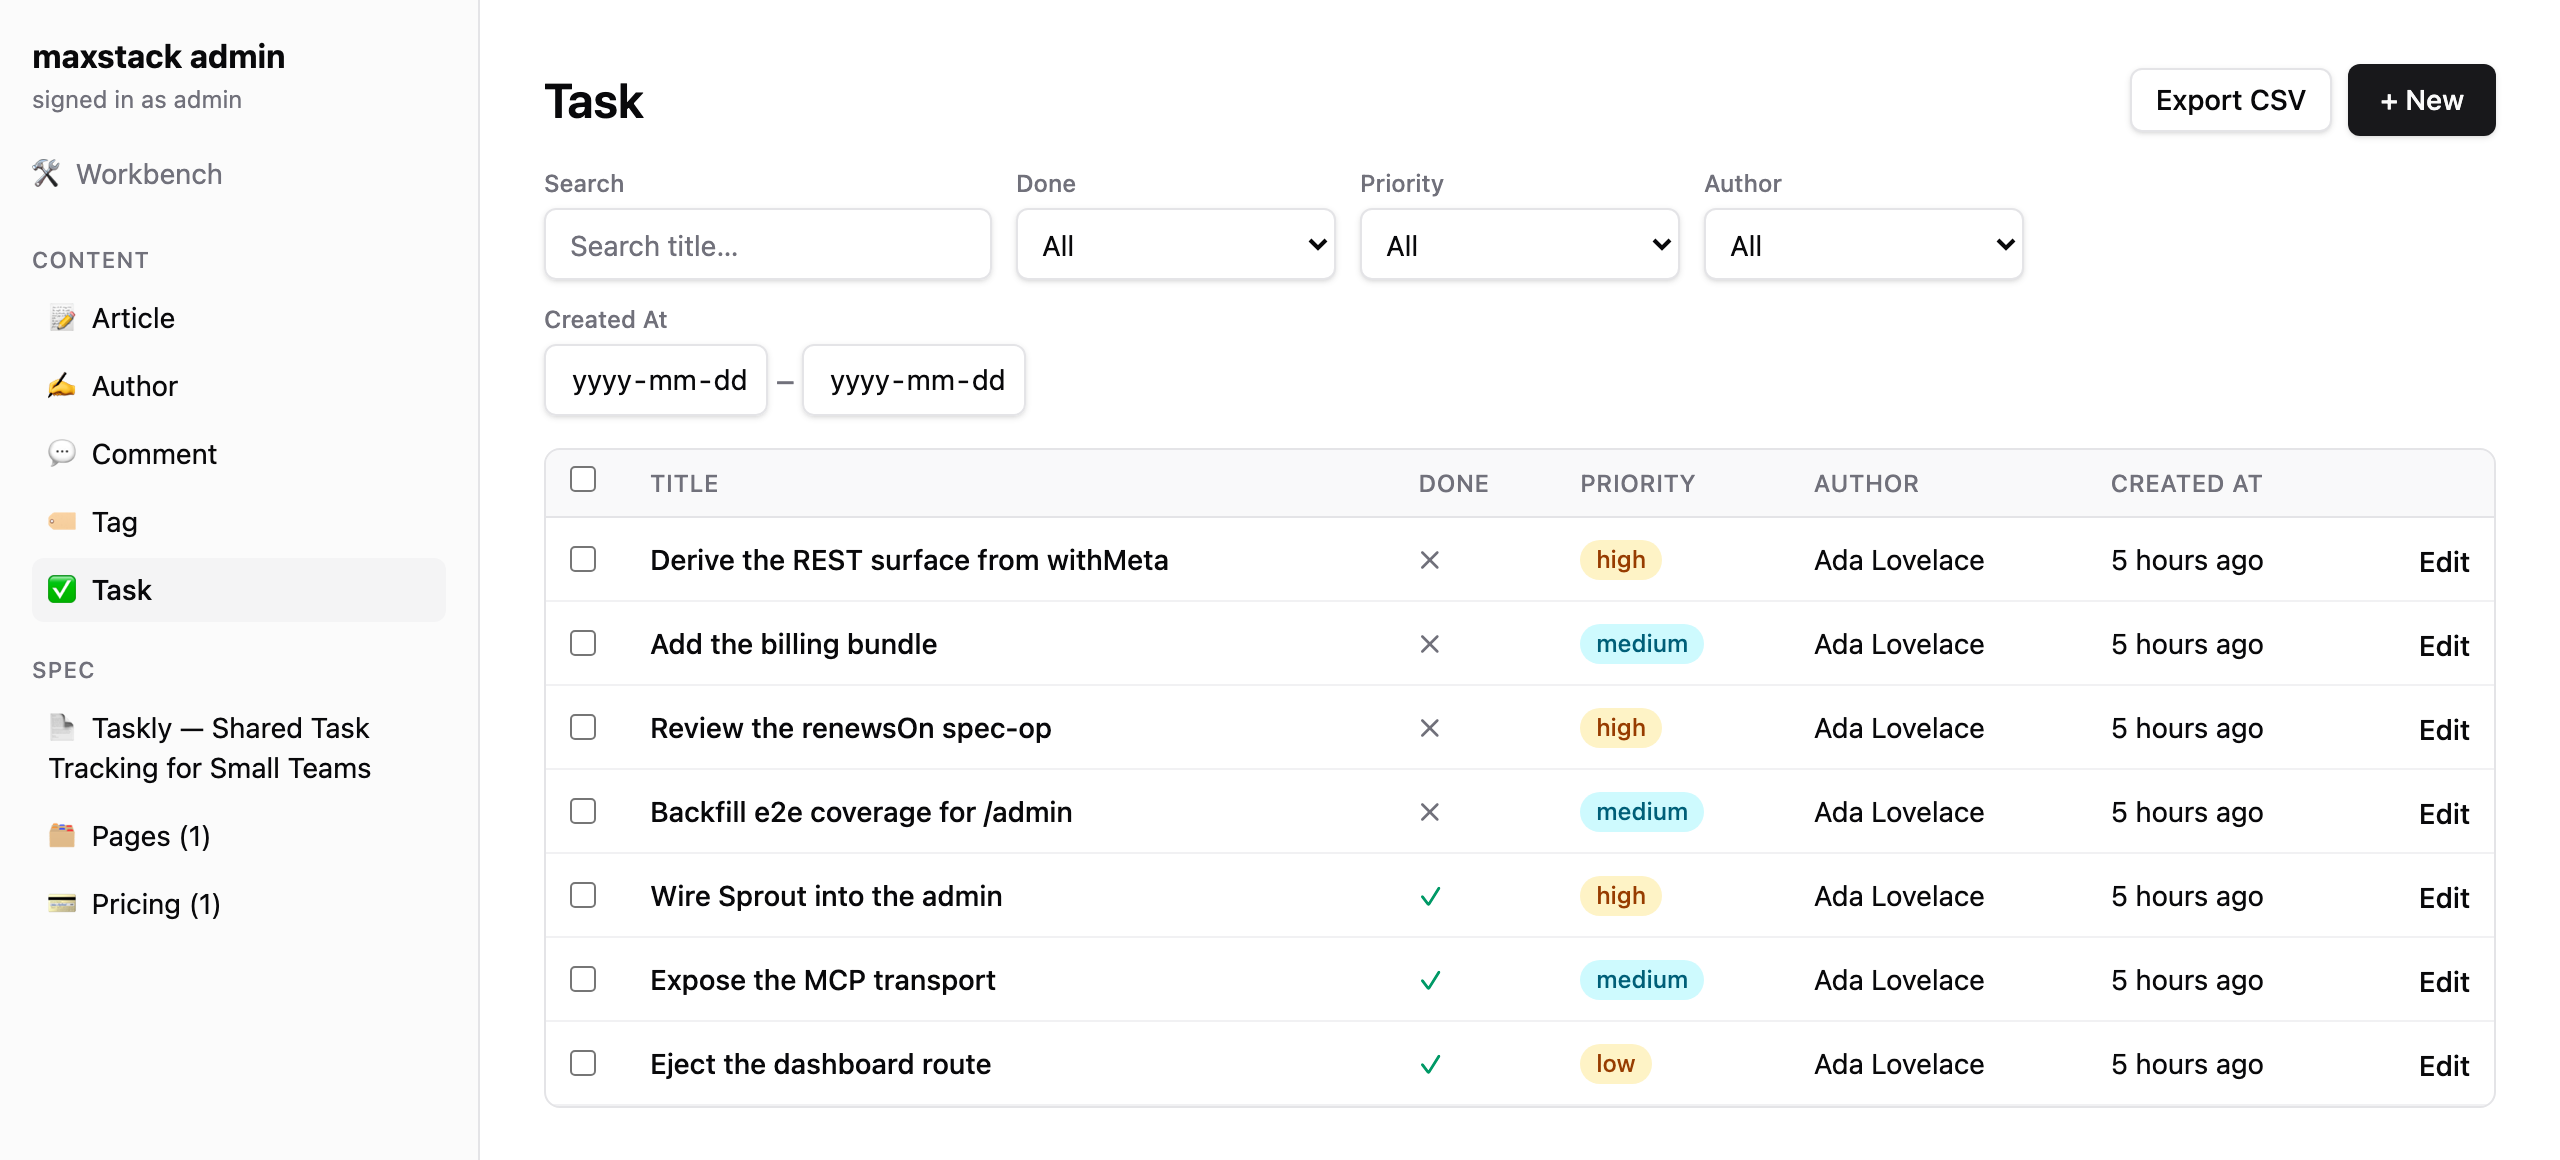Open Taskly — Shared Task Tracking spec
Viewport: 2560px width, 1160px height.
239,748
